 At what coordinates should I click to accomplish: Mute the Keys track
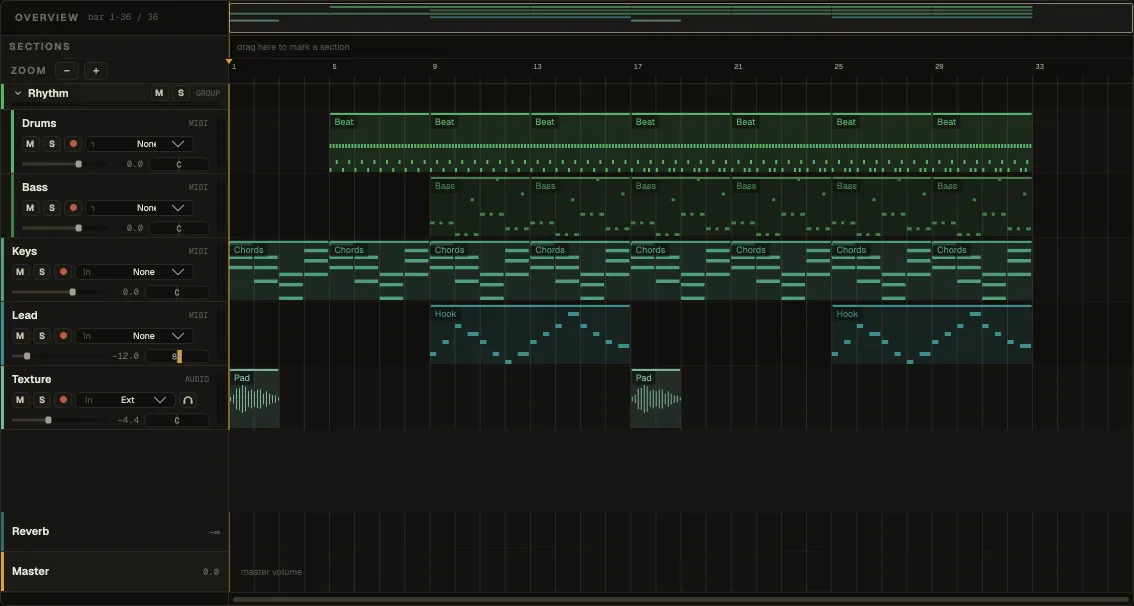point(20,272)
